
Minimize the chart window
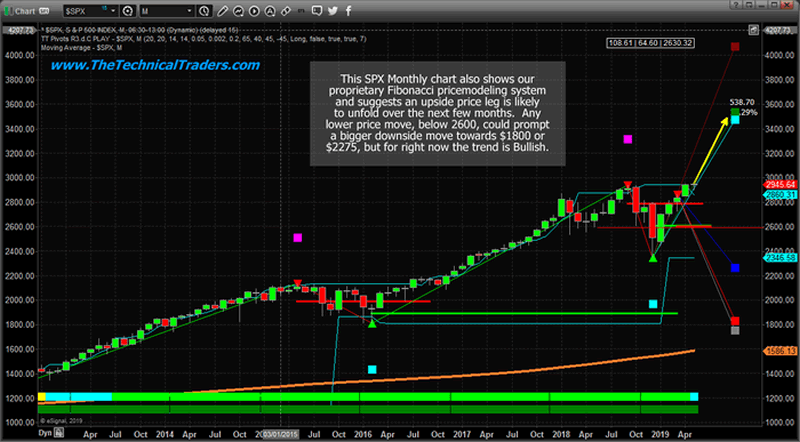click(x=761, y=5)
